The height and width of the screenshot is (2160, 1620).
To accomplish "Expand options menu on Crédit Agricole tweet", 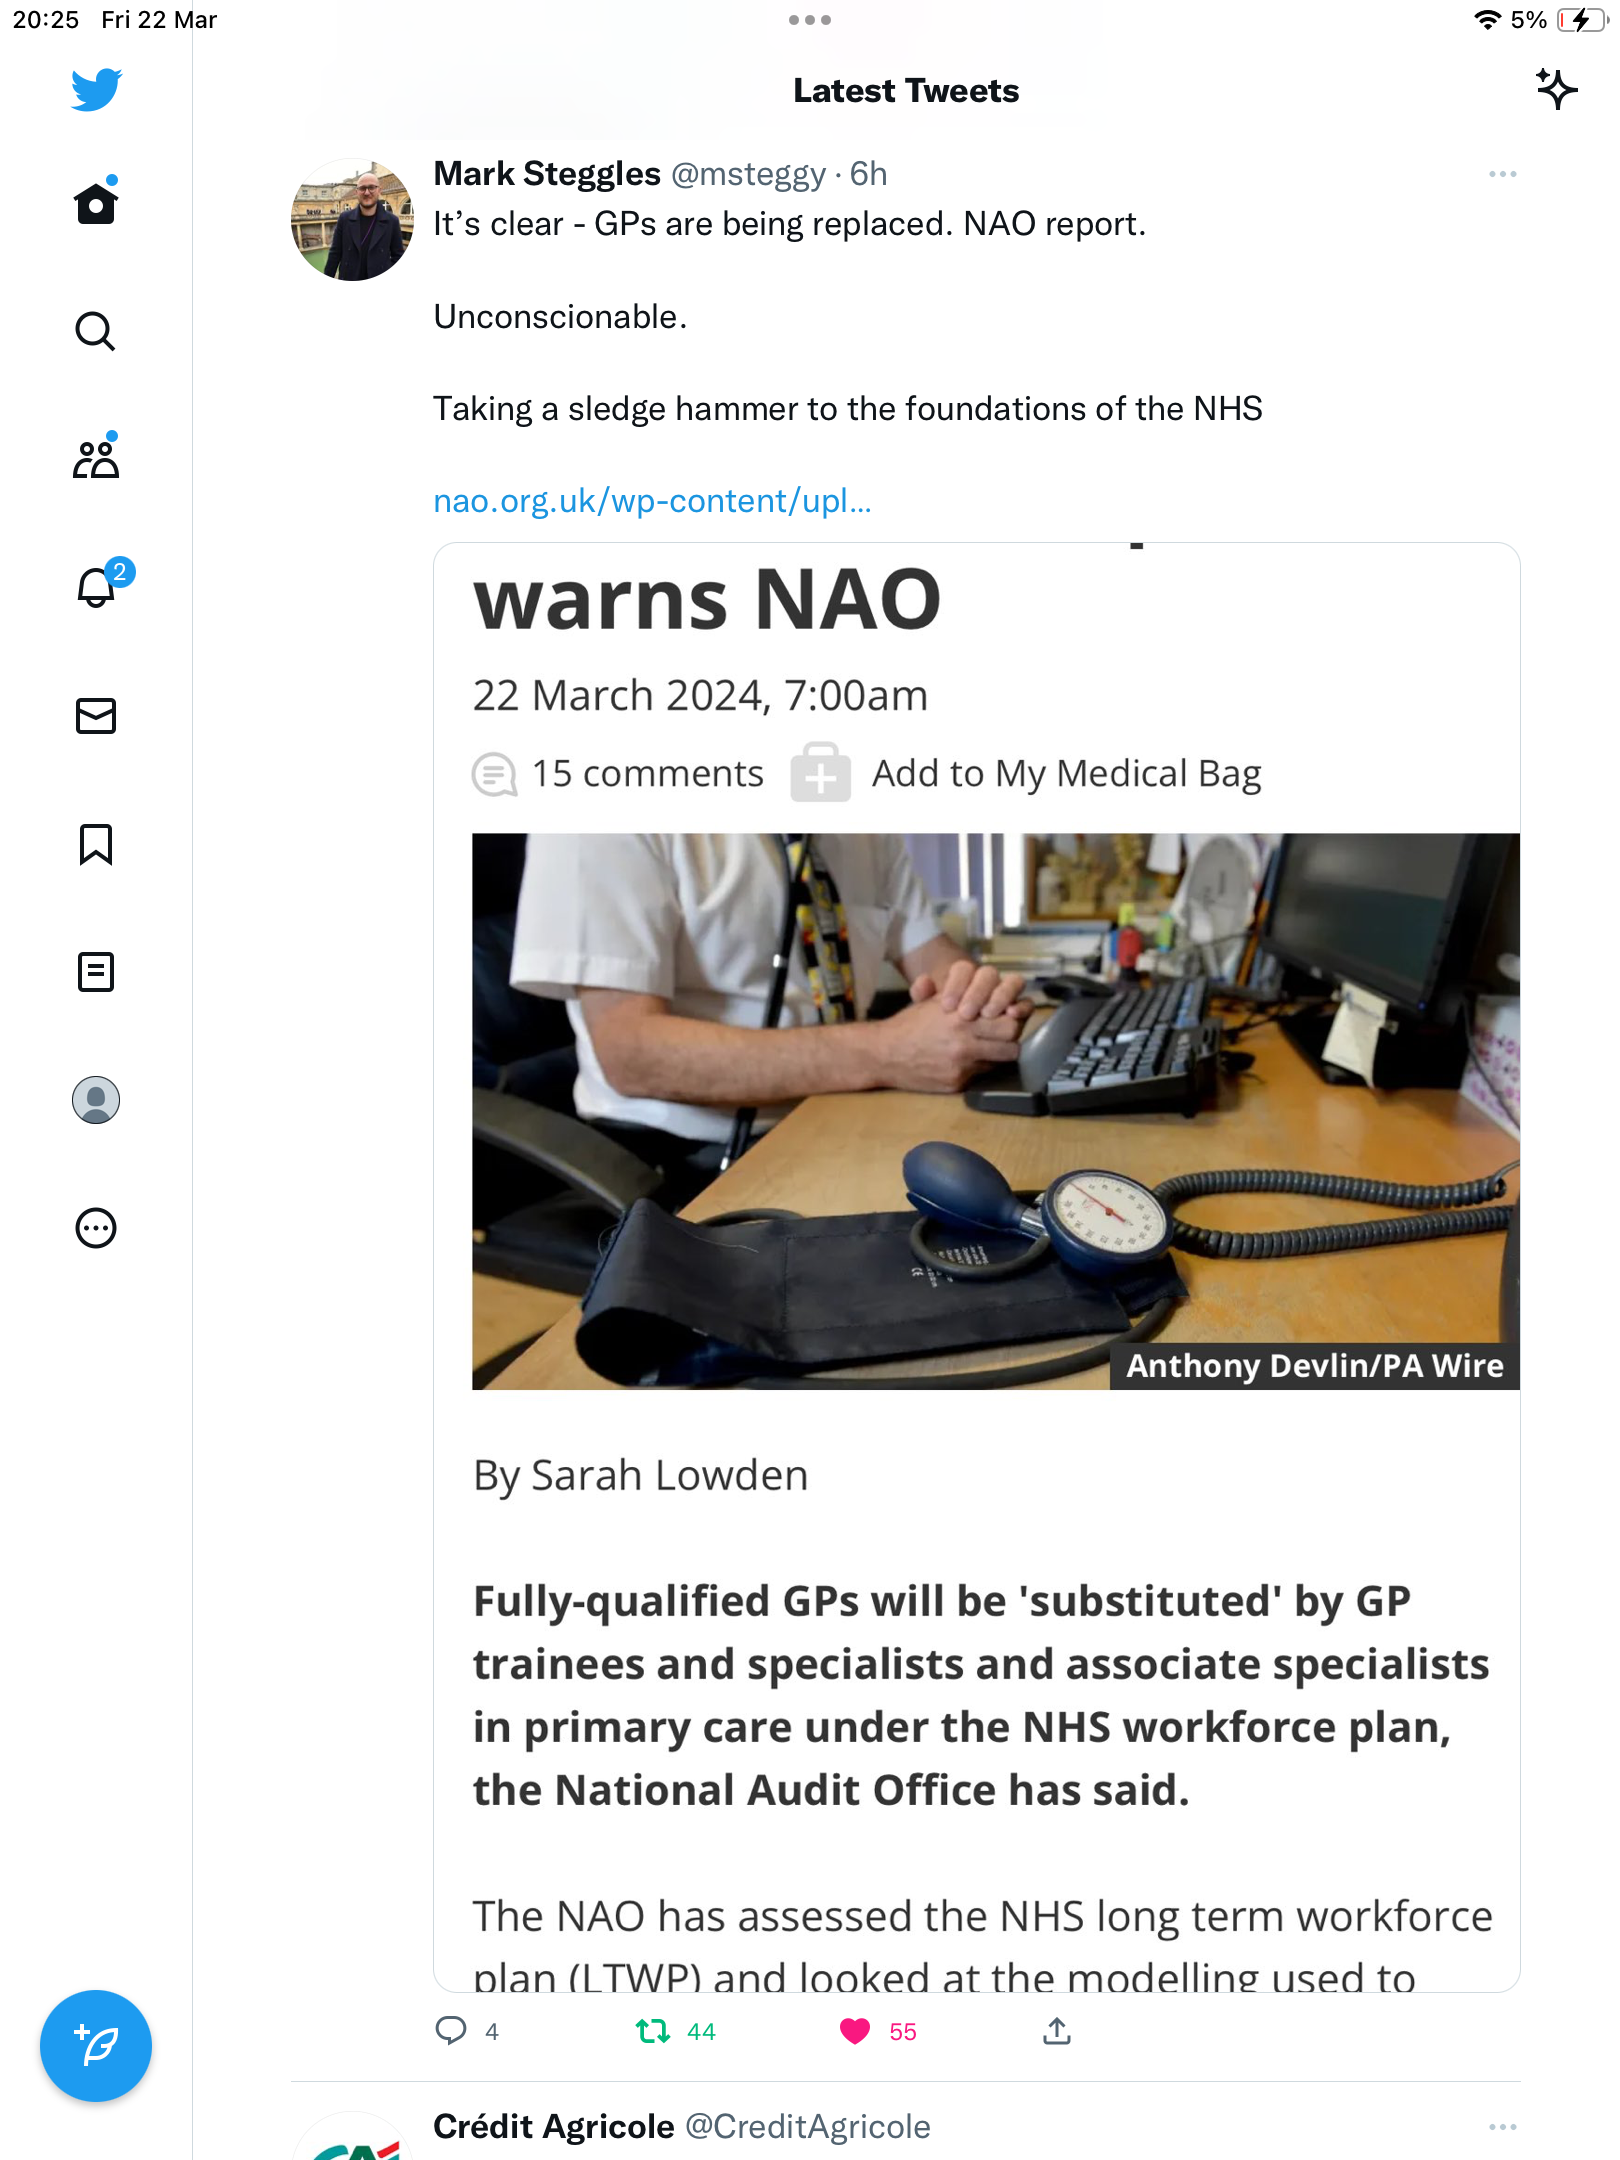I will tap(1503, 2127).
